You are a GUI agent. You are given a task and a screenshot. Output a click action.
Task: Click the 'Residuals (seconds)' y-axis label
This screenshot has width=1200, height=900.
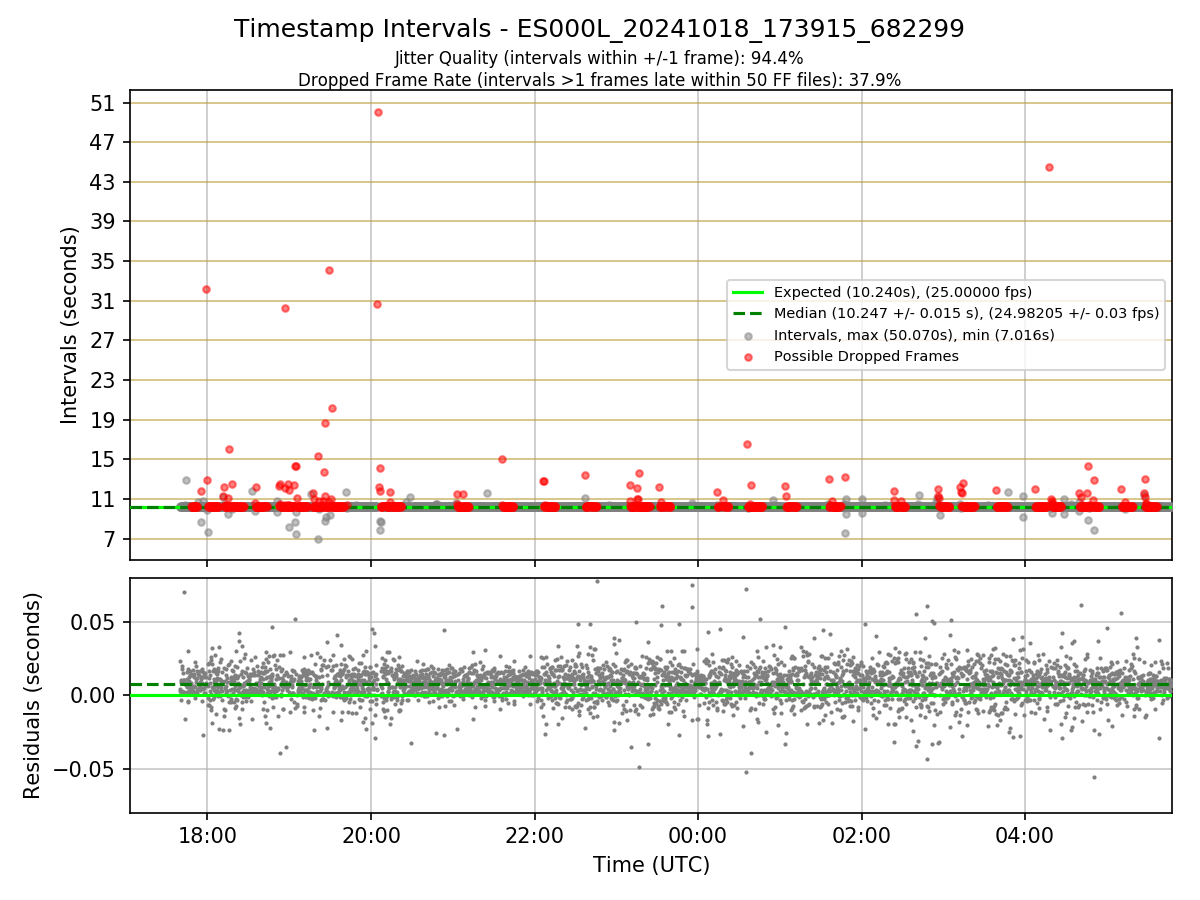tap(32, 696)
